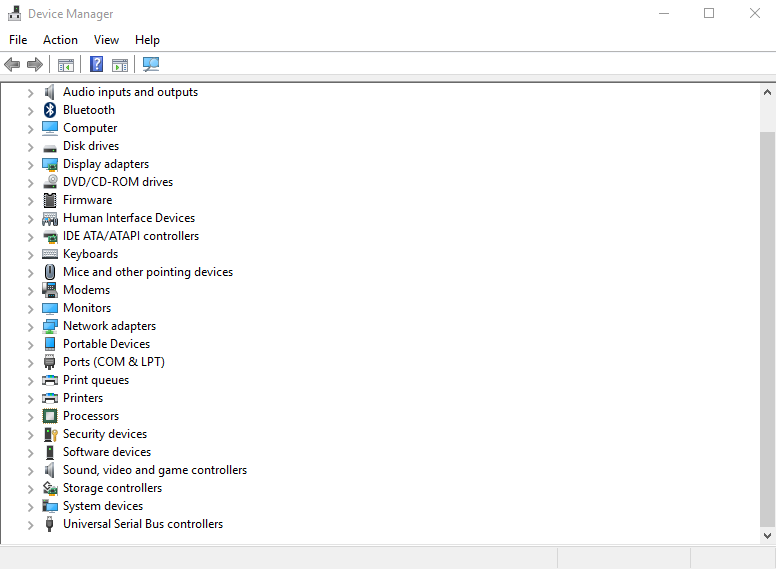Click the Bluetooth category icon
776x569 pixels.
coord(50,110)
